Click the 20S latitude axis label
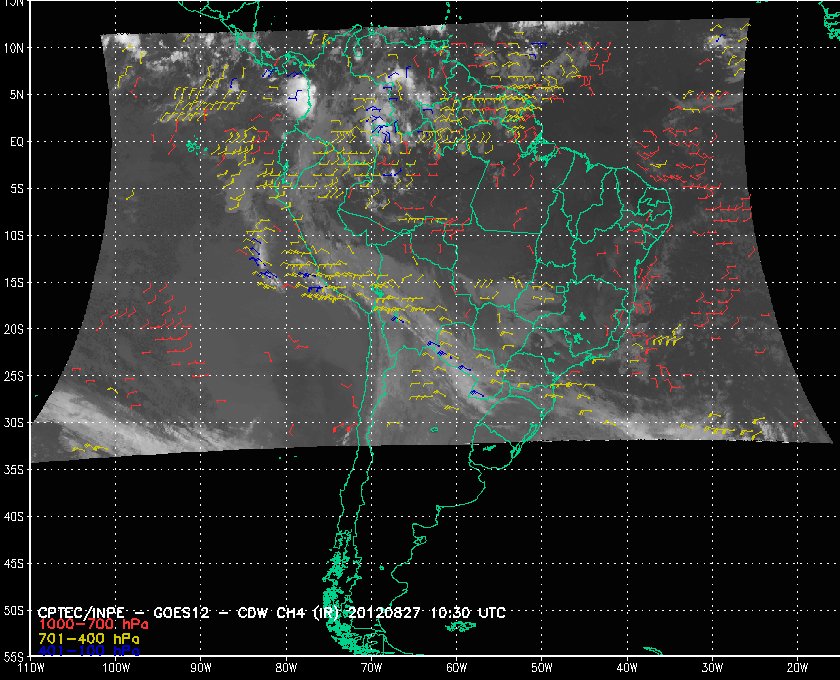 (x=16, y=329)
